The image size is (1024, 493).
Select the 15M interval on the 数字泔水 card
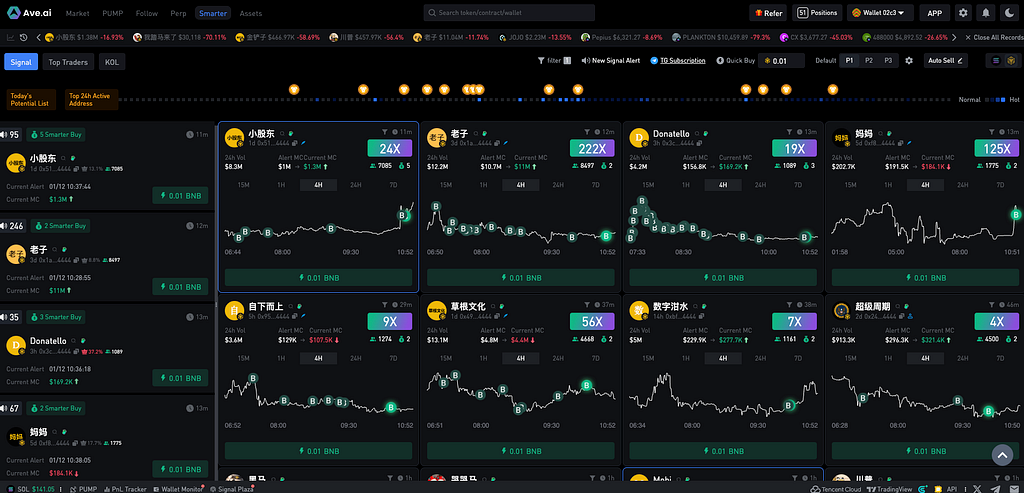[x=648, y=358]
